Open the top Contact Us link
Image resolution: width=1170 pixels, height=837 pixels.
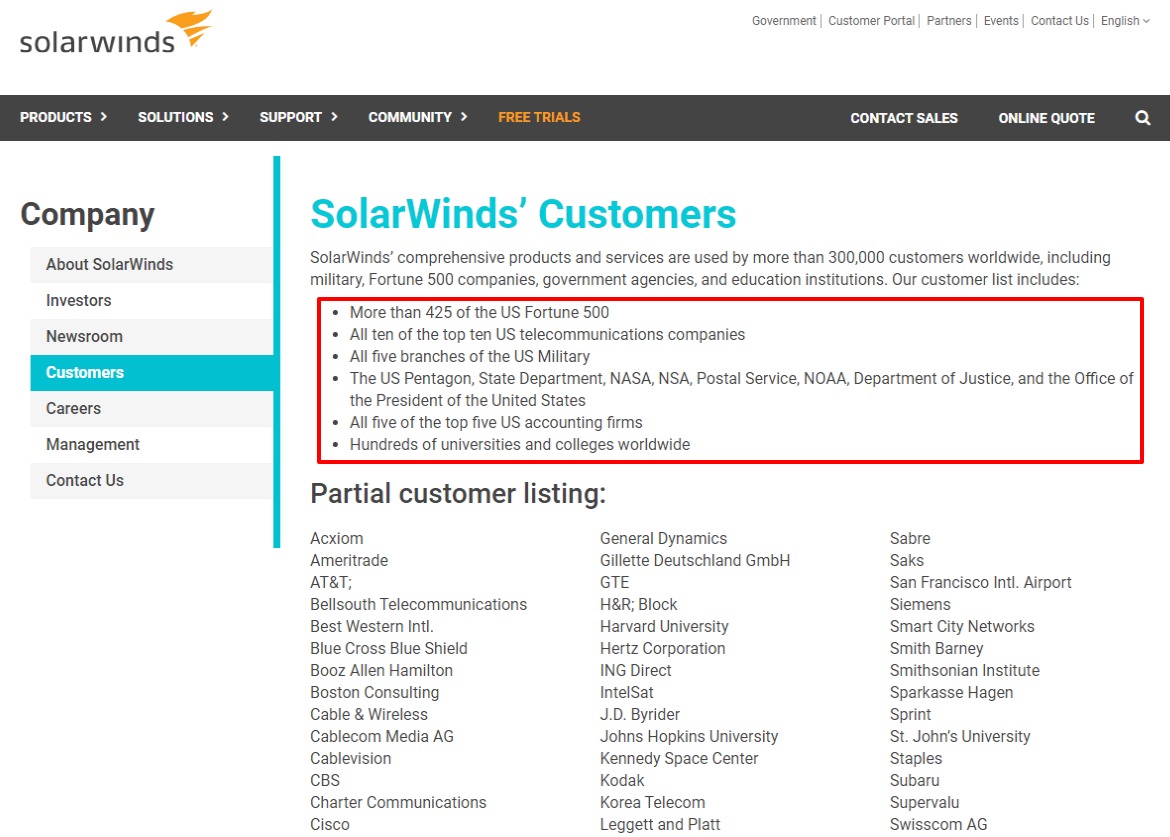pyautogui.click(x=1060, y=21)
